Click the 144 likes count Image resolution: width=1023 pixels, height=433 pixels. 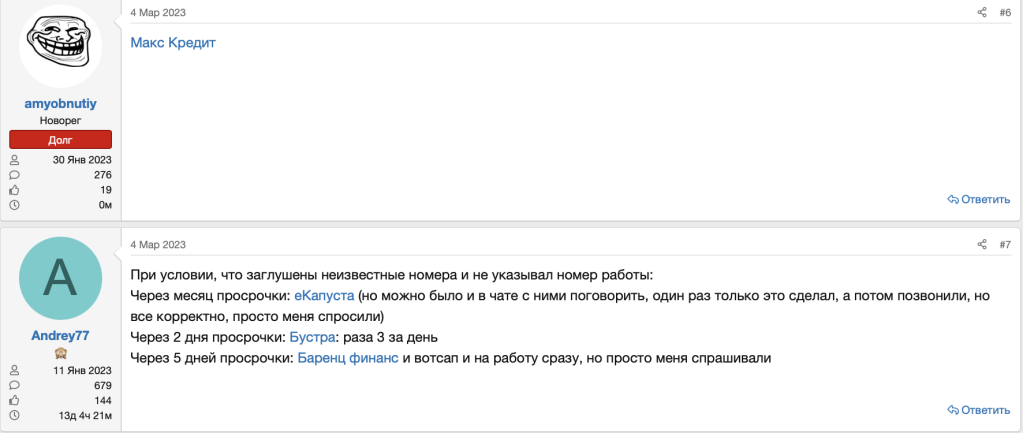(x=103, y=400)
